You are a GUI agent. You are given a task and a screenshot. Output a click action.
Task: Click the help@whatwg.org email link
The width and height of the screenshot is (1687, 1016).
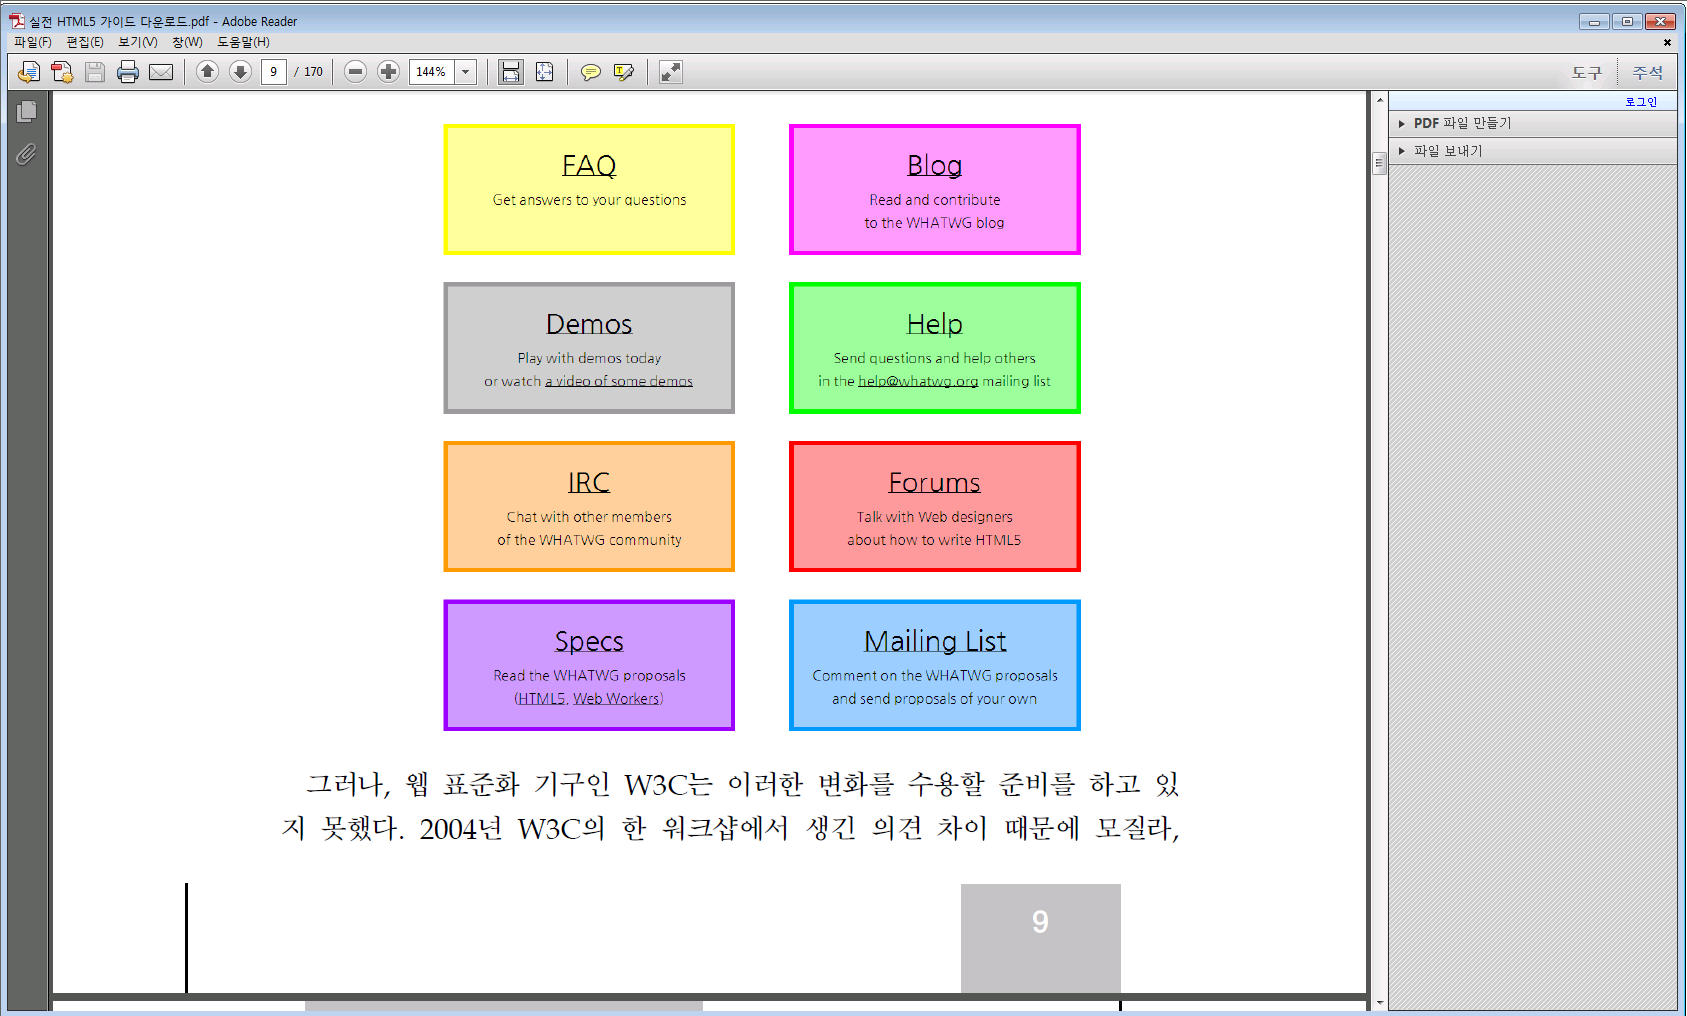point(918,381)
